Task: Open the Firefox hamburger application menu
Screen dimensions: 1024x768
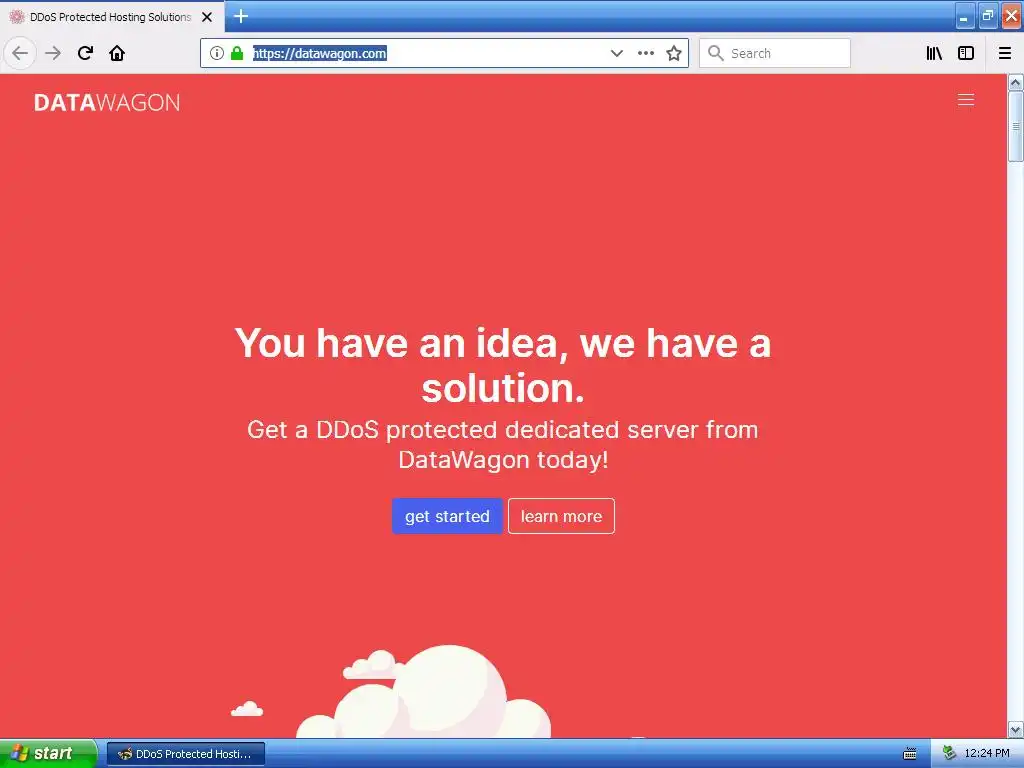Action: (x=1005, y=53)
